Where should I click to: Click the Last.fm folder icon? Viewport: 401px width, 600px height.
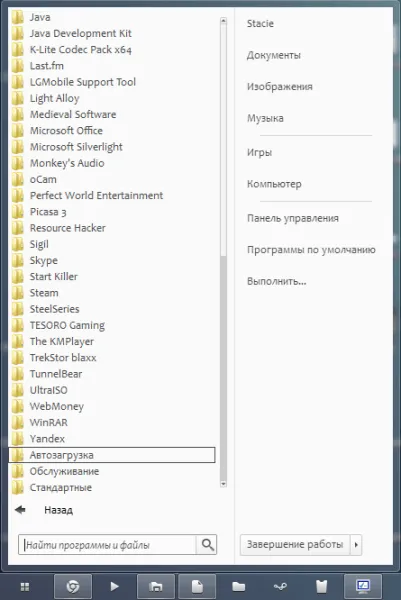coord(18,66)
